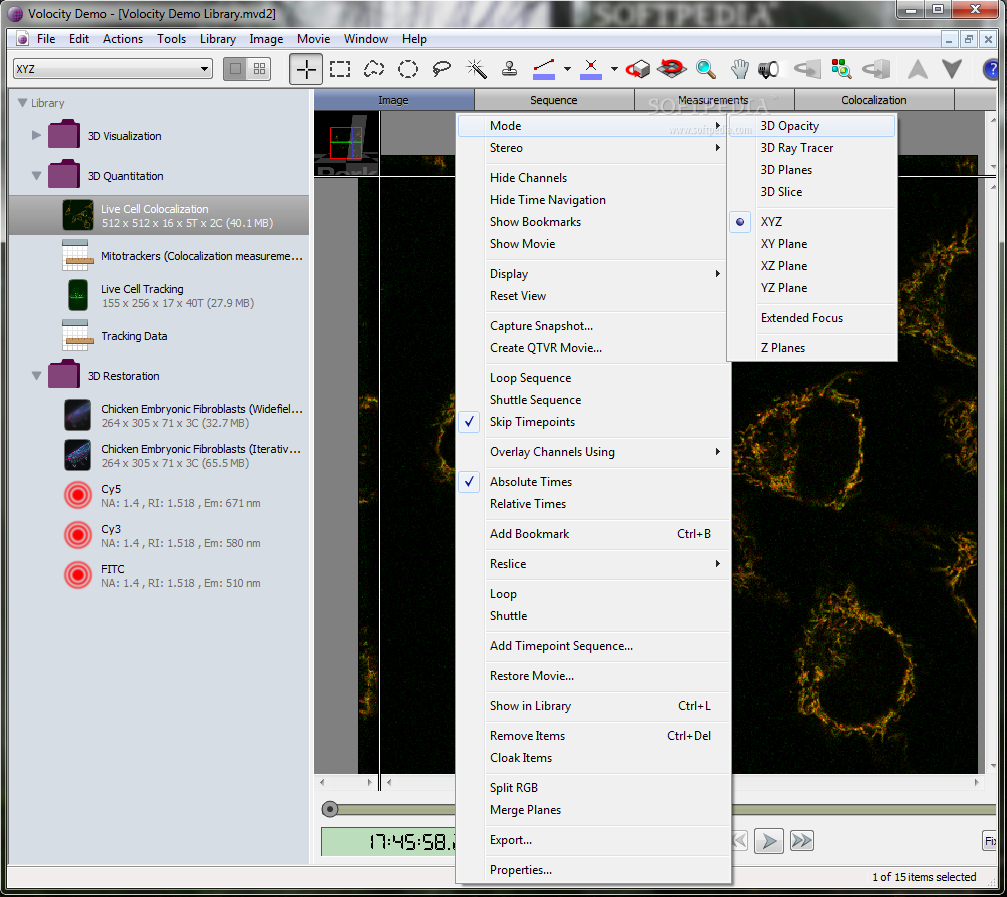Select the rectangular marquee selection tool
The width and height of the screenshot is (1007, 897).
pyautogui.click(x=340, y=69)
